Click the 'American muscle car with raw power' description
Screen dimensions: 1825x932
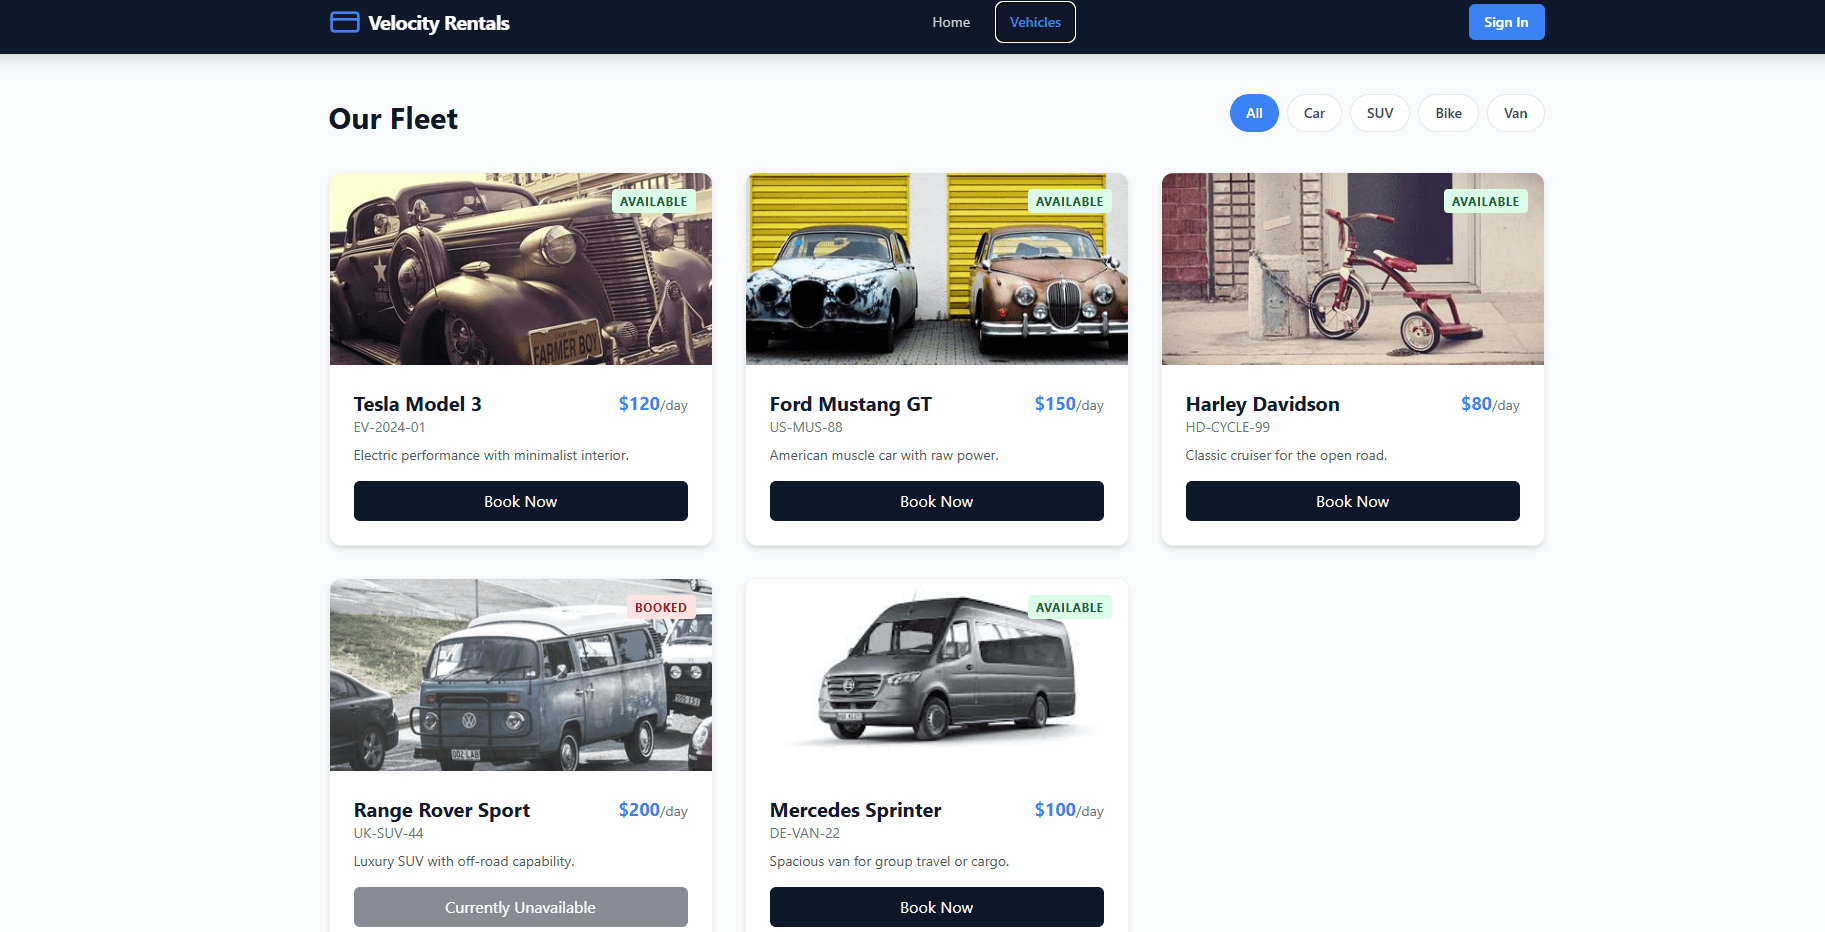884,455
